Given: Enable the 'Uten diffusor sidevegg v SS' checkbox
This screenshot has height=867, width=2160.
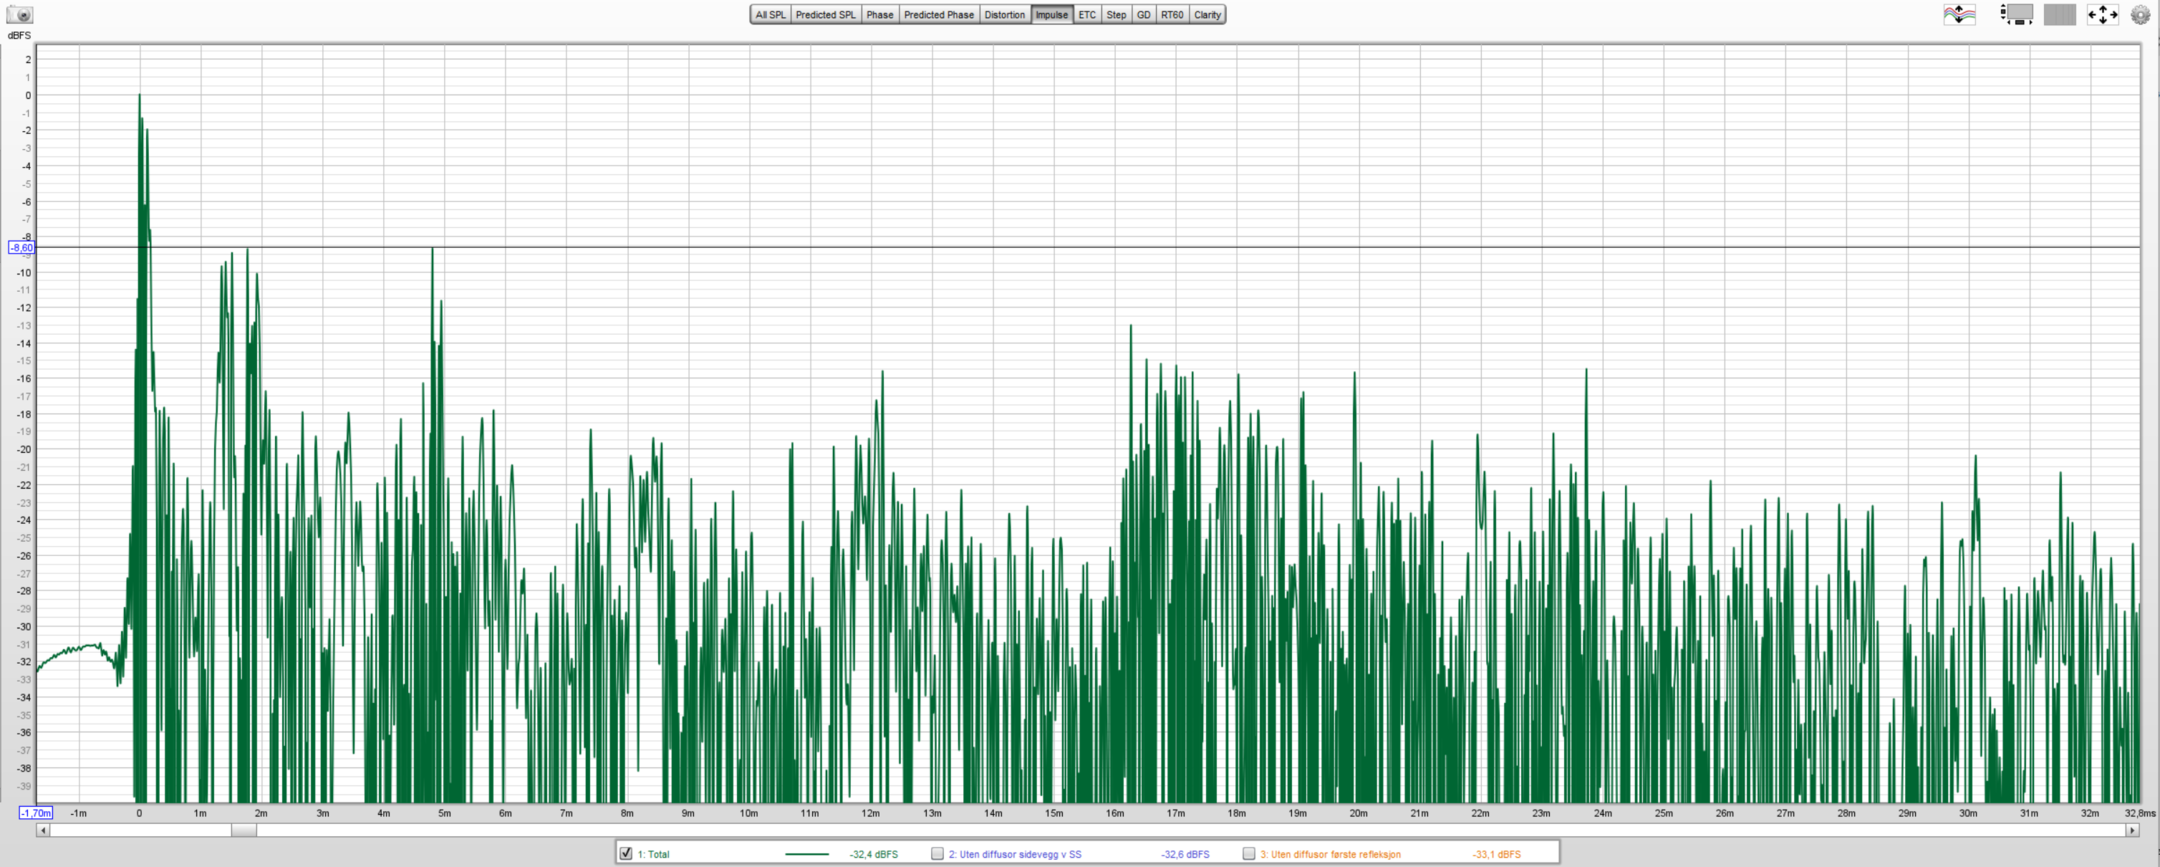Looking at the screenshot, I should [937, 853].
